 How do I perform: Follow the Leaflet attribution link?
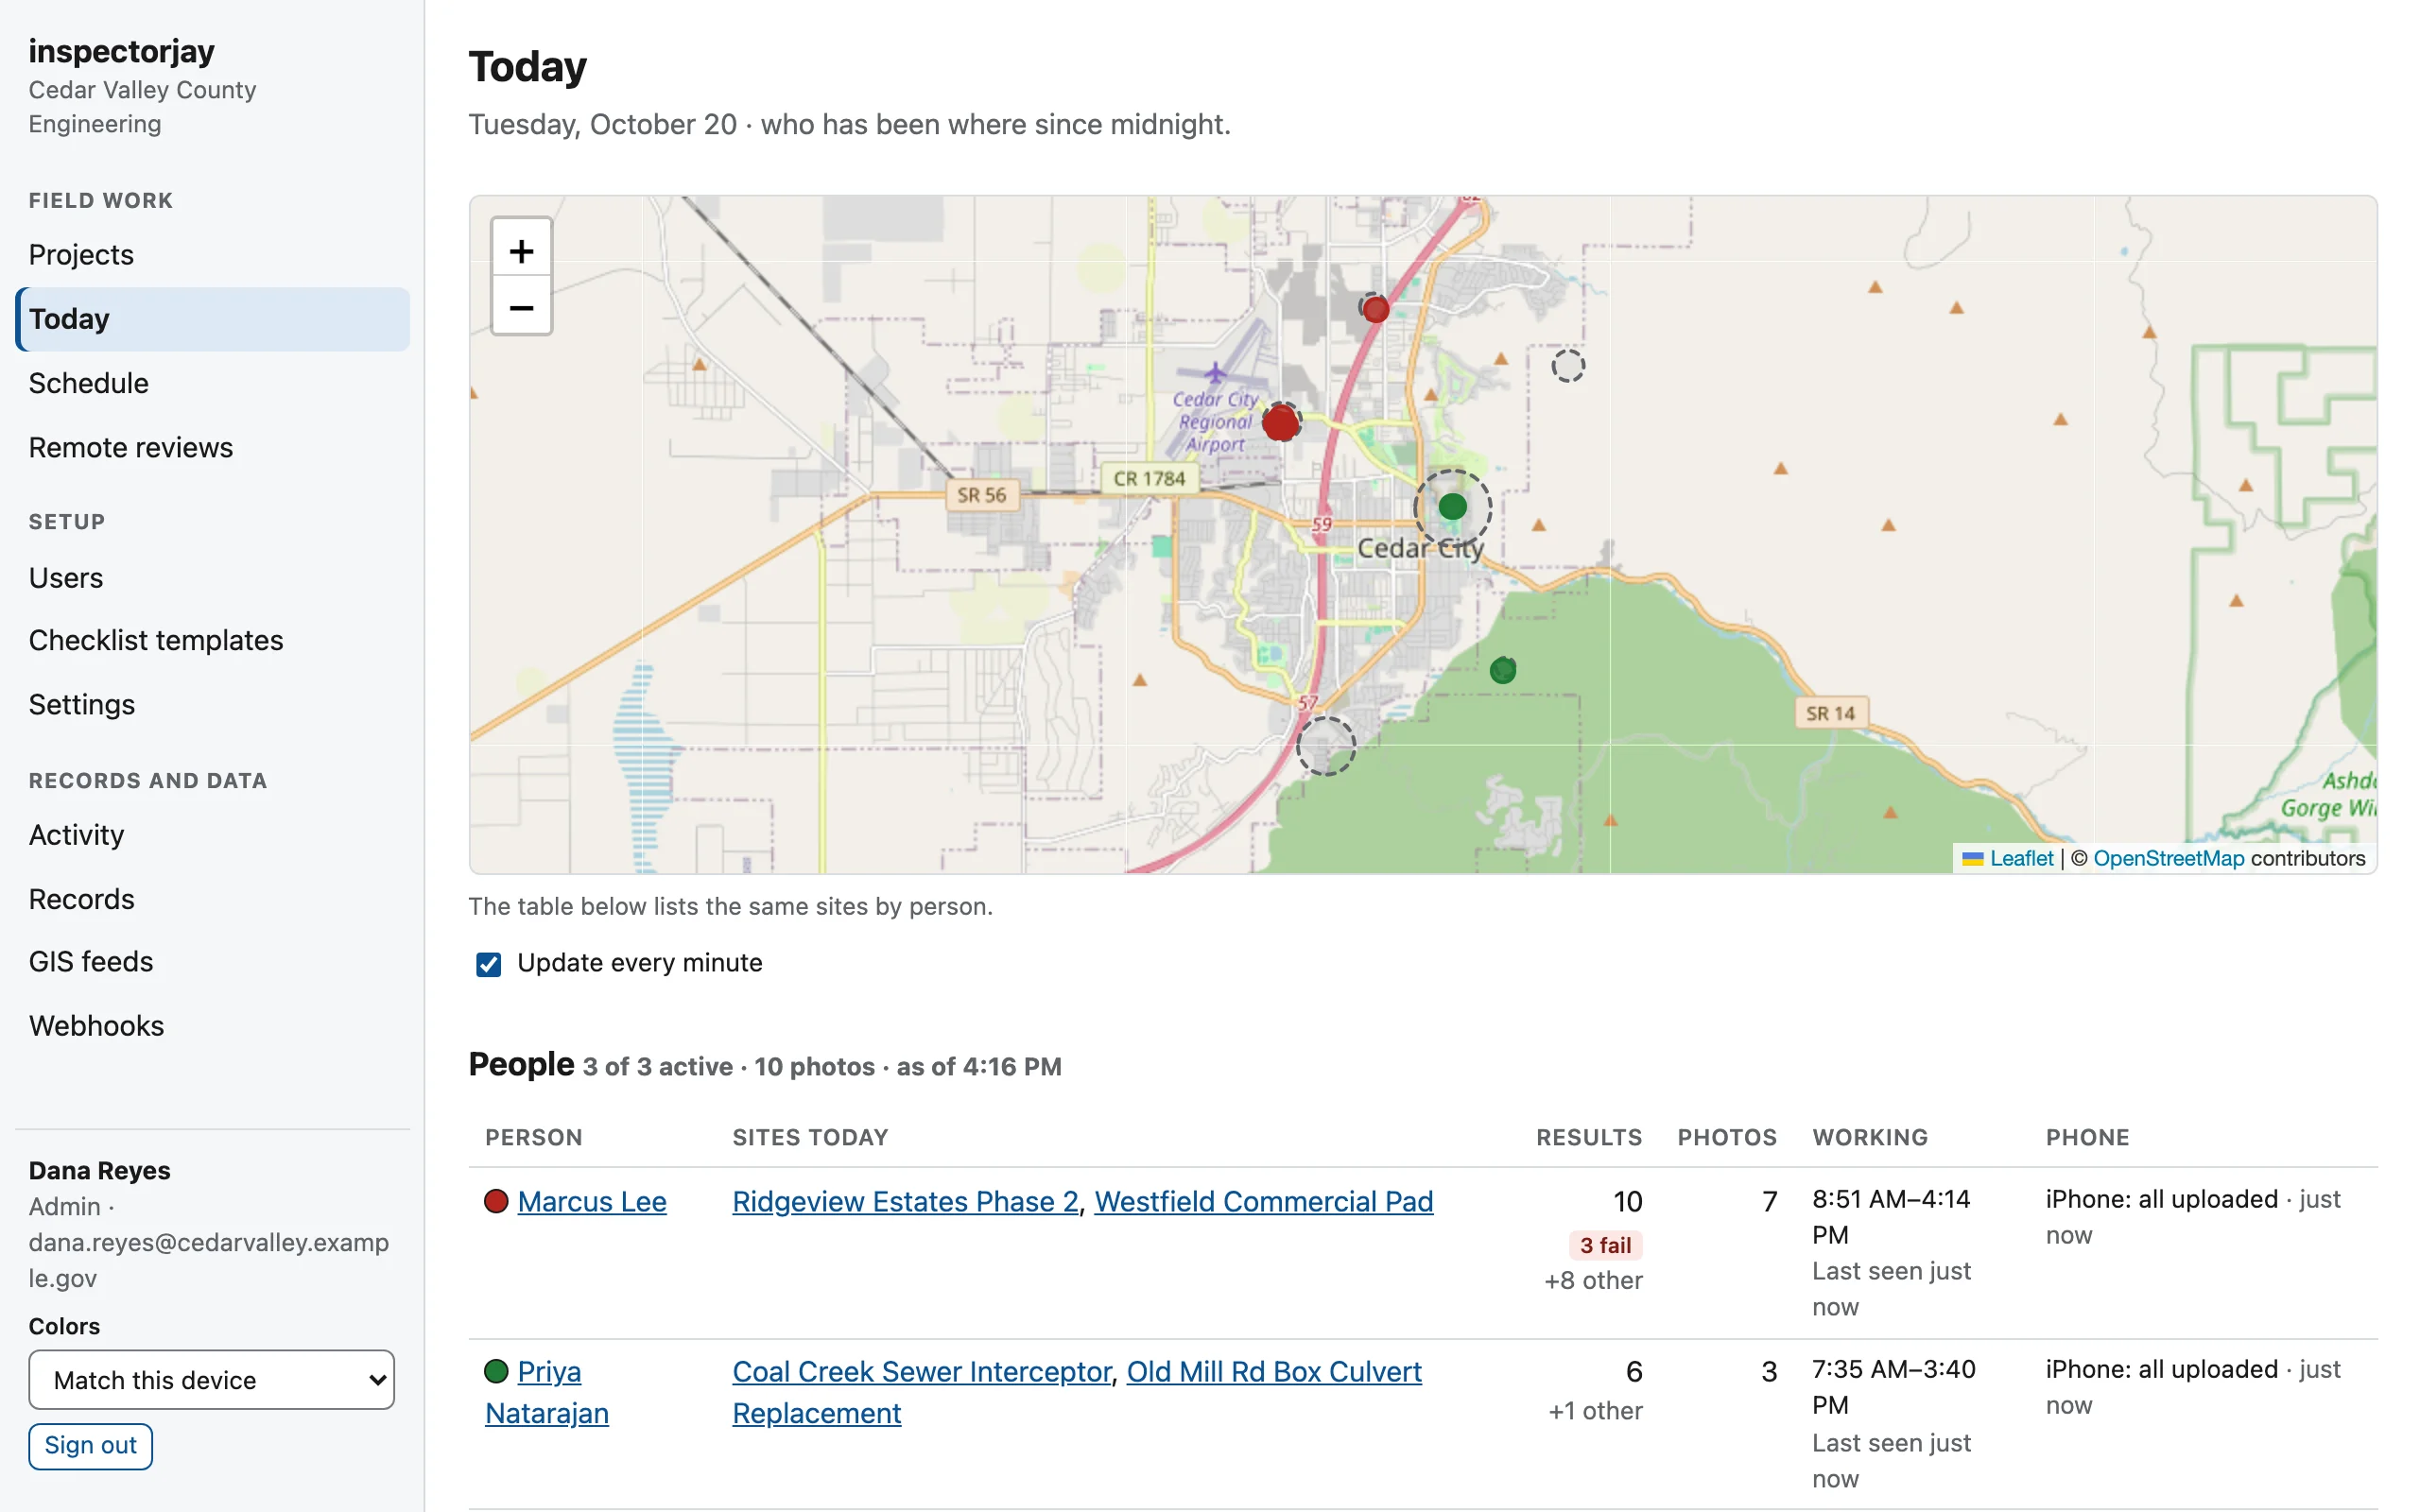(x=2020, y=858)
